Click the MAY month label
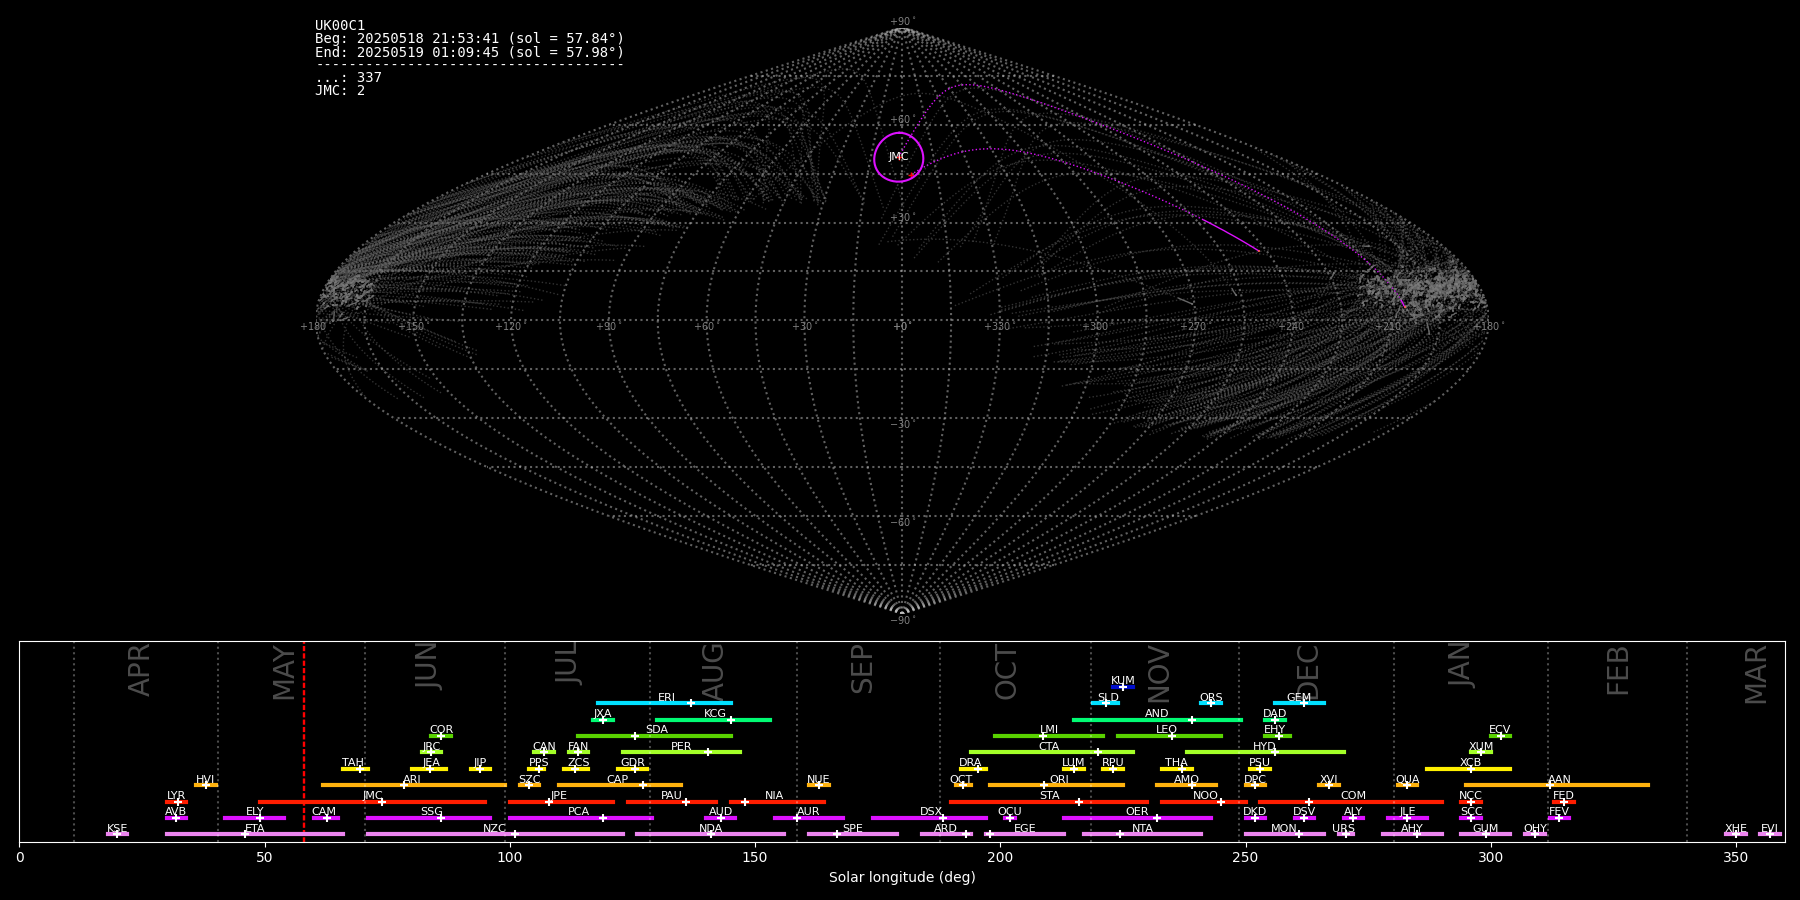 [x=285, y=673]
